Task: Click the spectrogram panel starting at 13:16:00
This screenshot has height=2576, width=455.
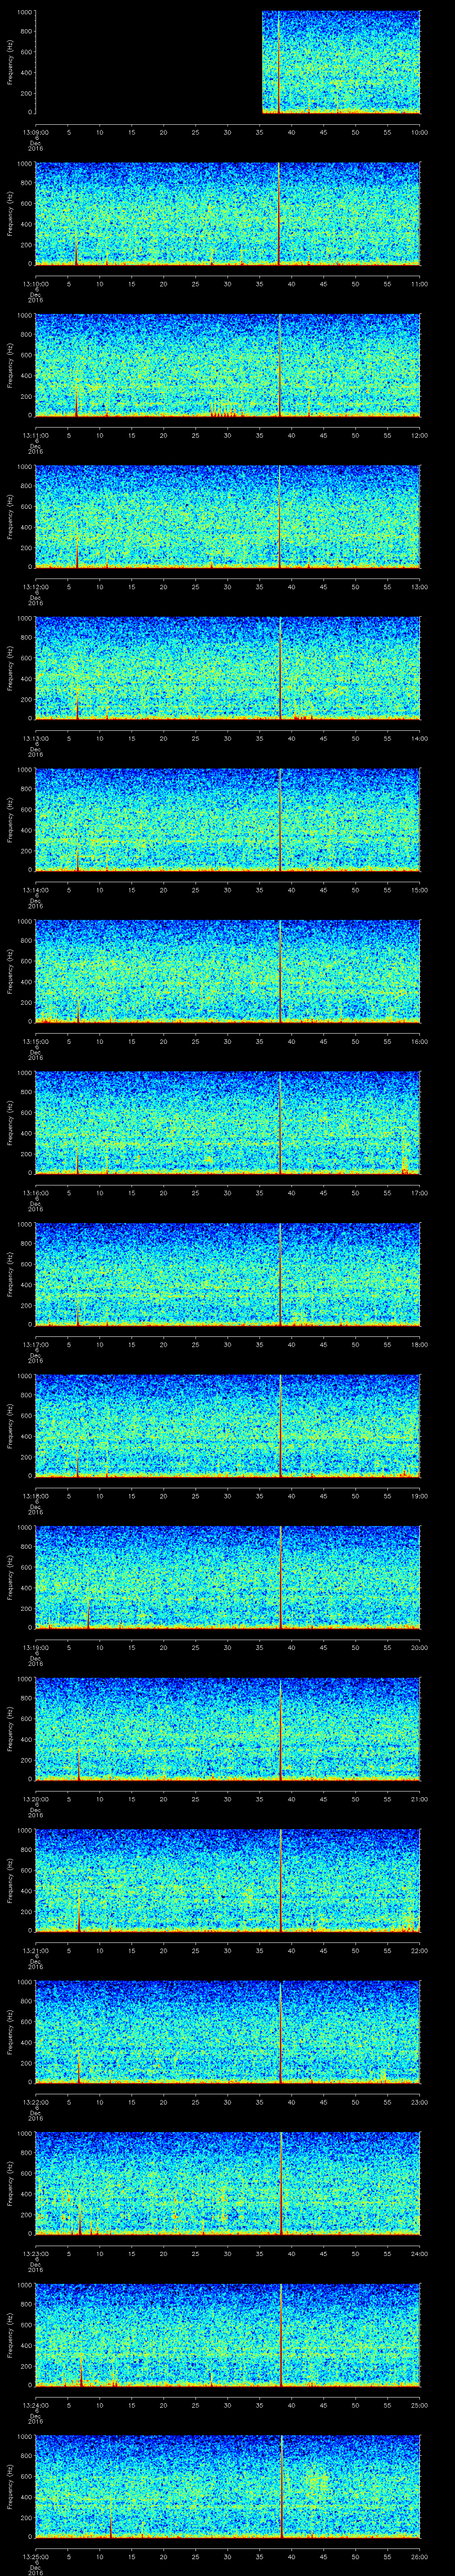Action: coord(227,1123)
